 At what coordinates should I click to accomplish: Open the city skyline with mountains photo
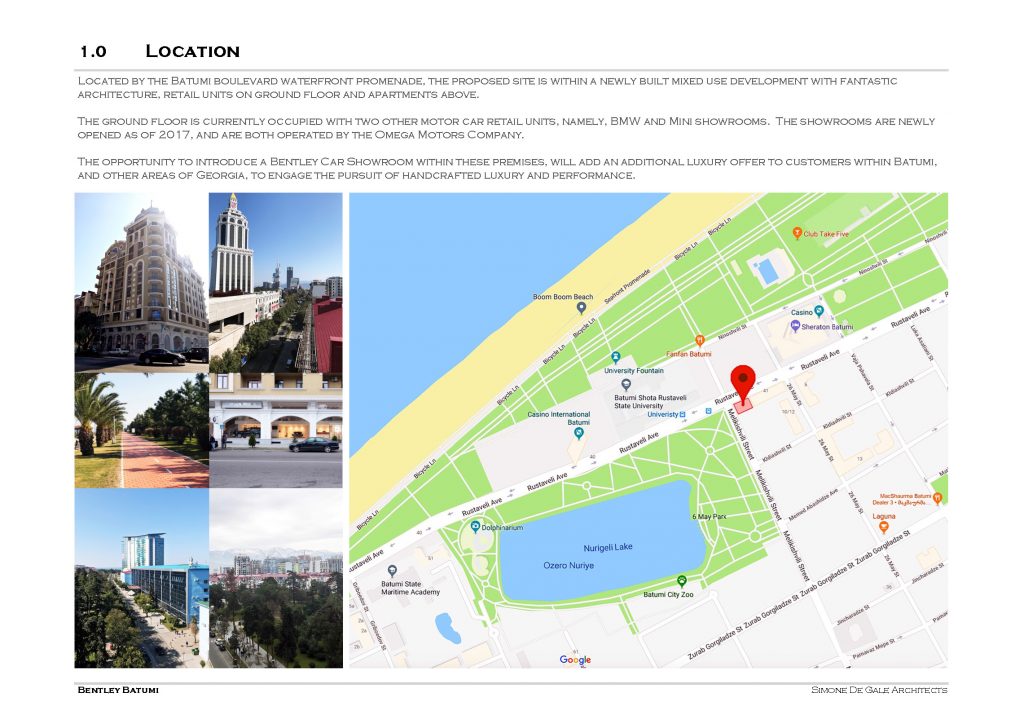tap(276, 578)
